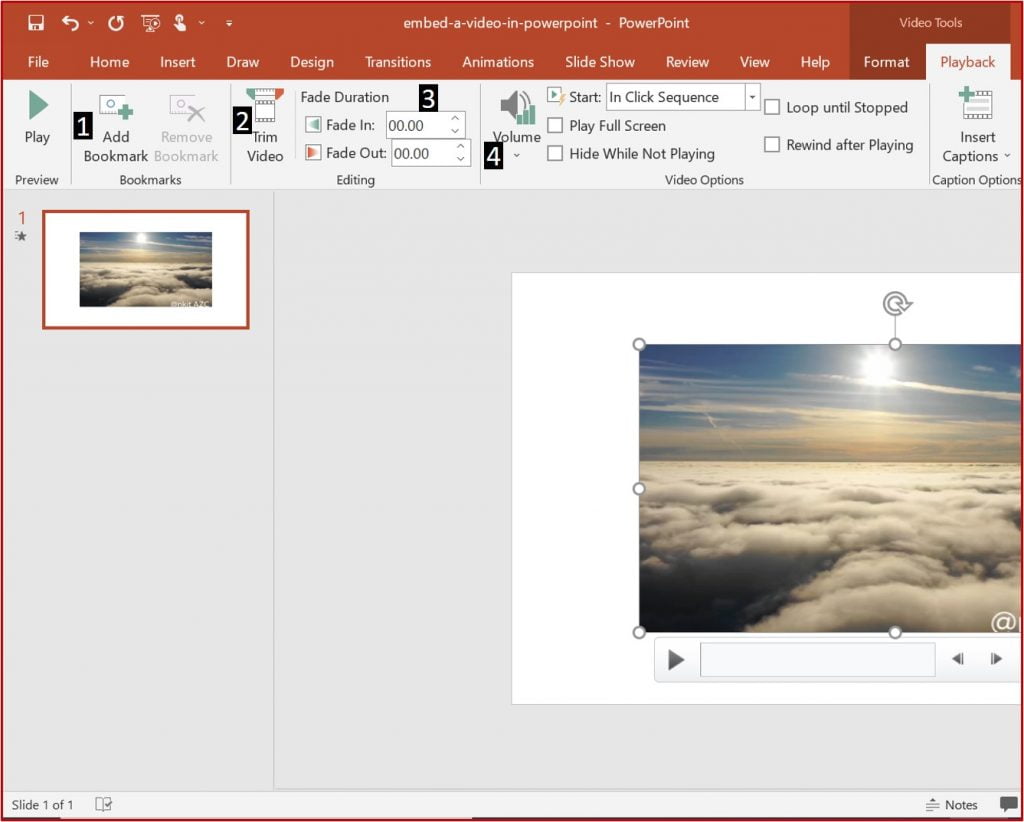This screenshot has height=822, width=1024.
Task: Open the Transitions tab
Action: (x=398, y=62)
